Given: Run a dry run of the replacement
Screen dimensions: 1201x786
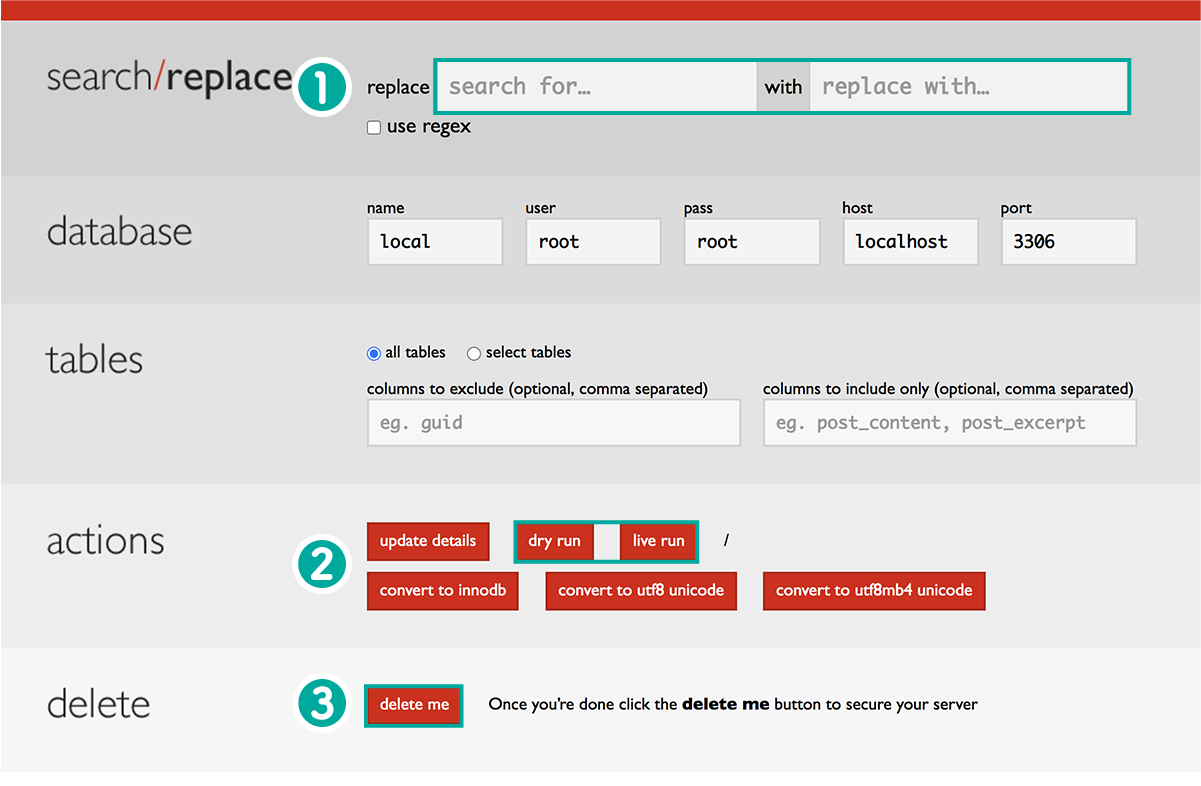Looking at the screenshot, I should click(554, 541).
